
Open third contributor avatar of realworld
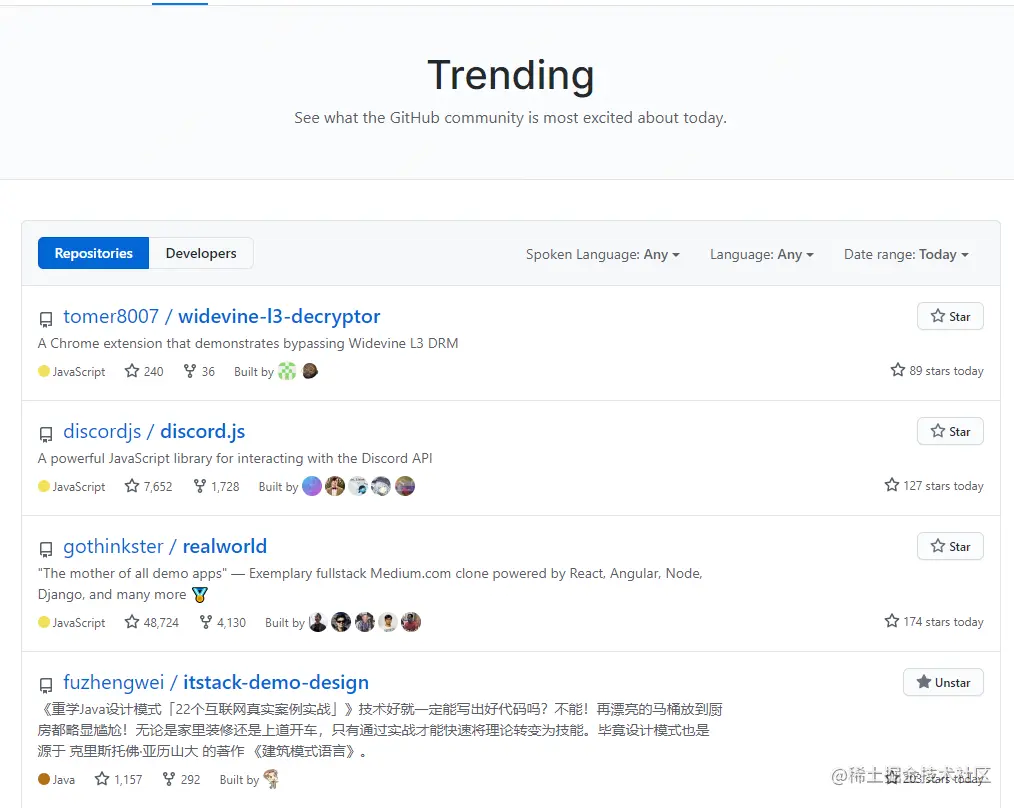tap(365, 622)
